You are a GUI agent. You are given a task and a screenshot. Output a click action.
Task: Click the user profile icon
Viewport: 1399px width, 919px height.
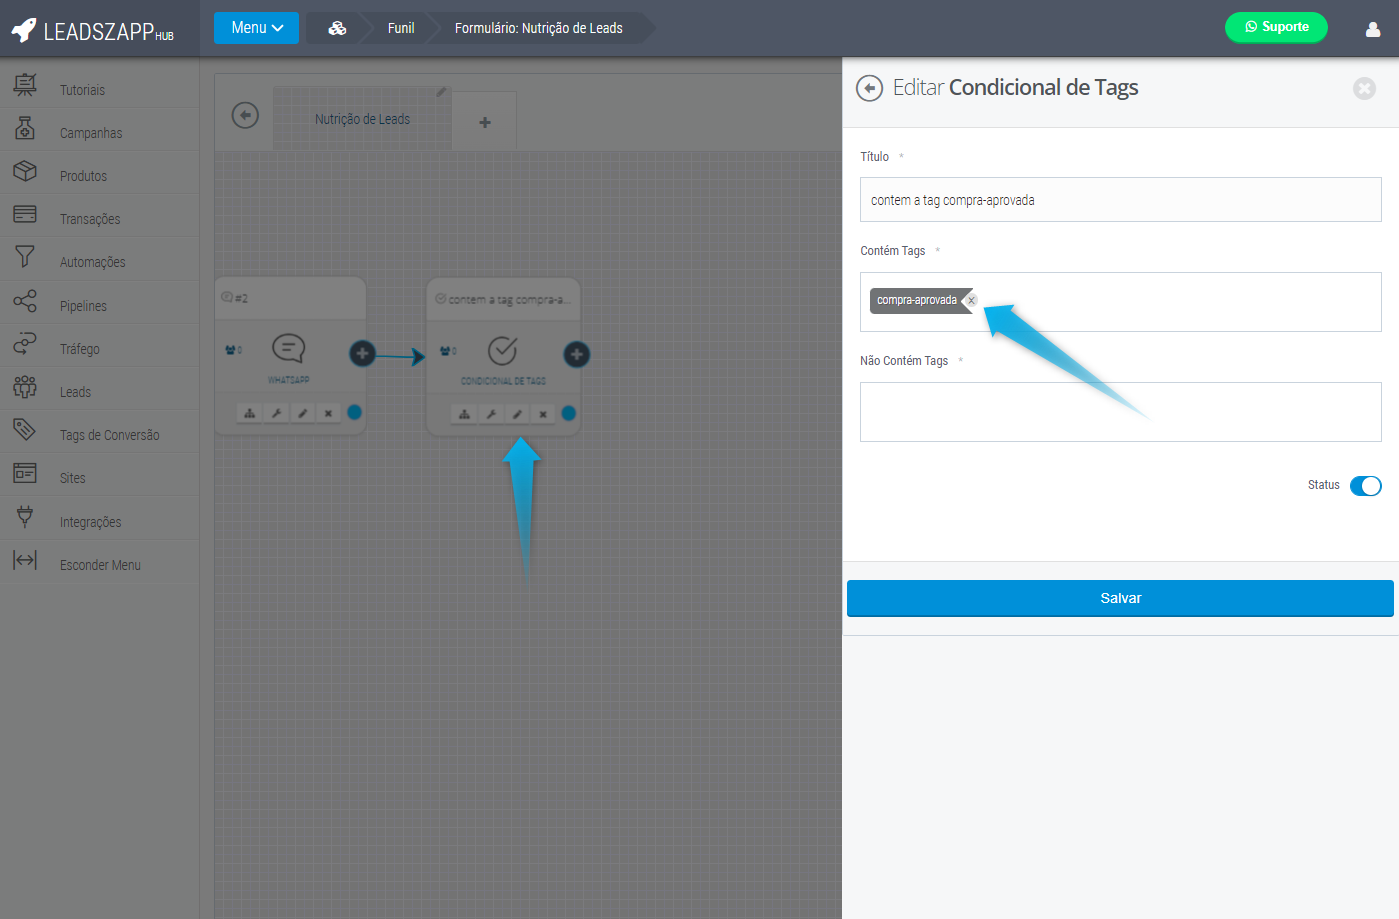tap(1372, 29)
